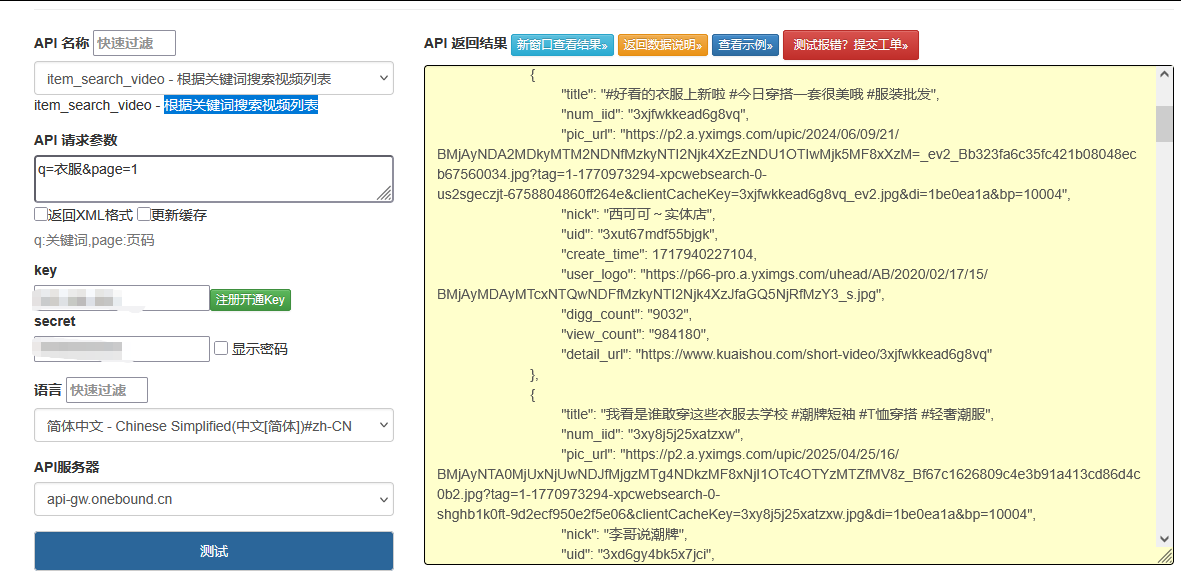Click the language quick filter field
Viewport: 1181px width, 587px height.
pyautogui.click(x=107, y=390)
